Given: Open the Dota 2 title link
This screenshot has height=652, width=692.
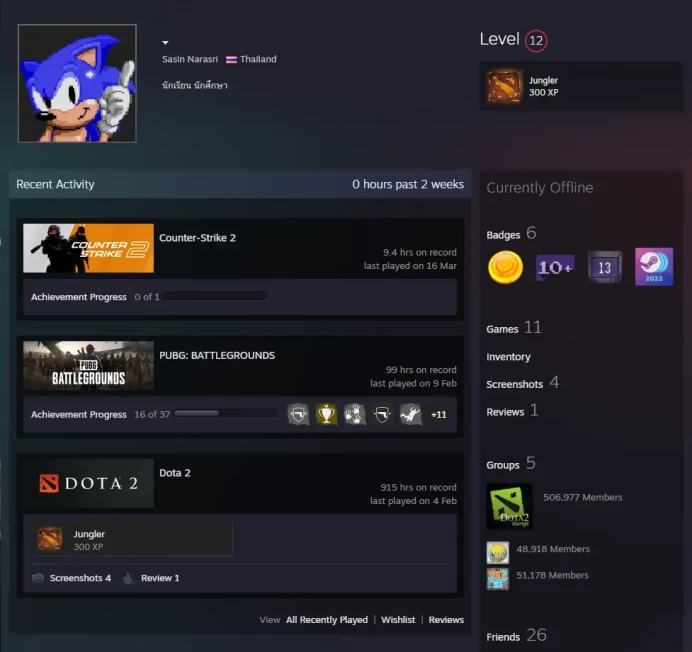Looking at the screenshot, I should tap(175, 473).
